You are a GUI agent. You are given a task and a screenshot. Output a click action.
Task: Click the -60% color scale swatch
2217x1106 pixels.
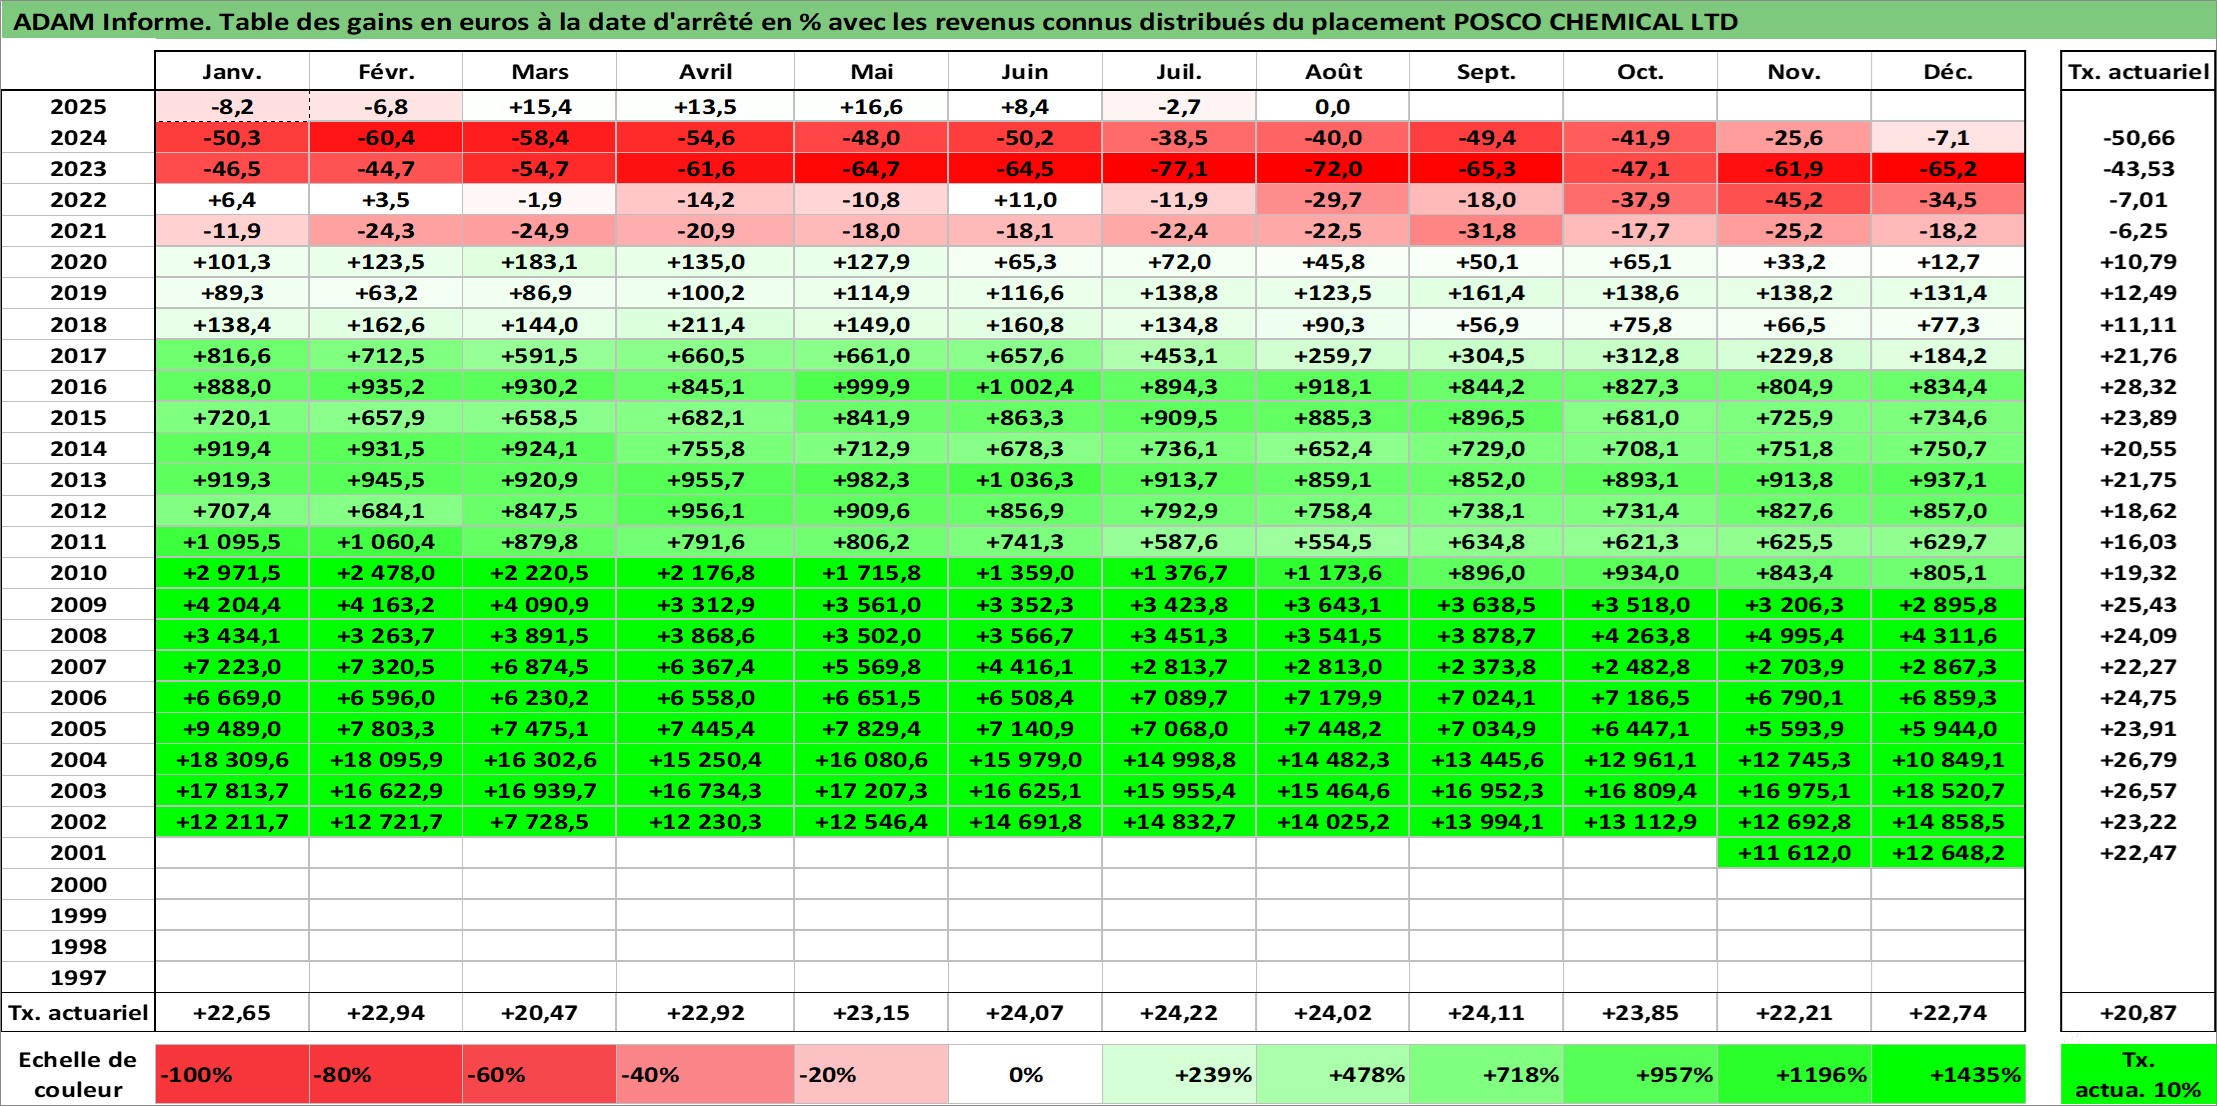pyautogui.click(x=539, y=1075)
